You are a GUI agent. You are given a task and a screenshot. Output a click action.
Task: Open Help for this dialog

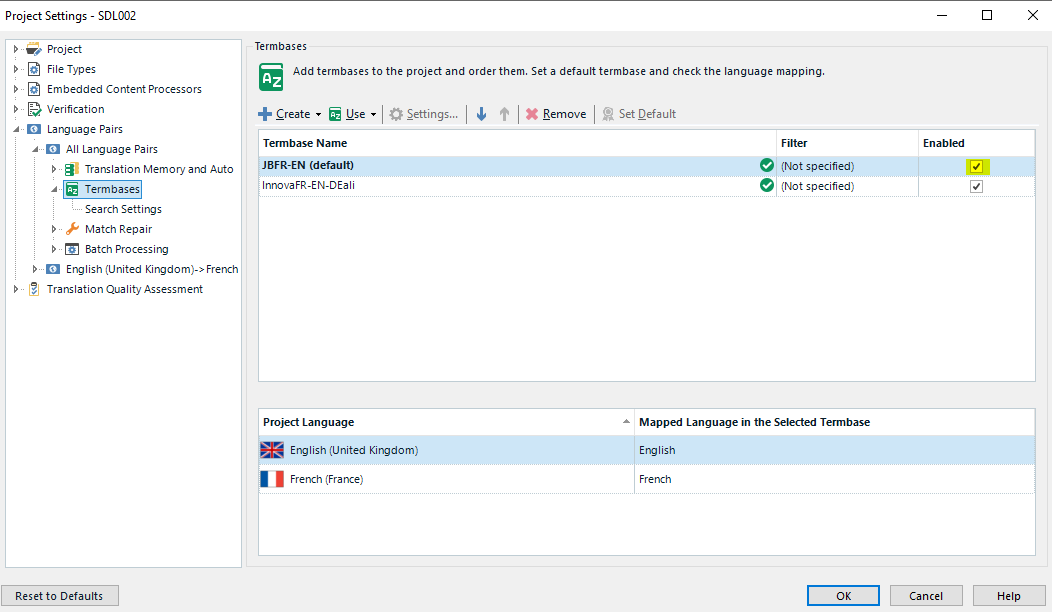pos(1008,596)
